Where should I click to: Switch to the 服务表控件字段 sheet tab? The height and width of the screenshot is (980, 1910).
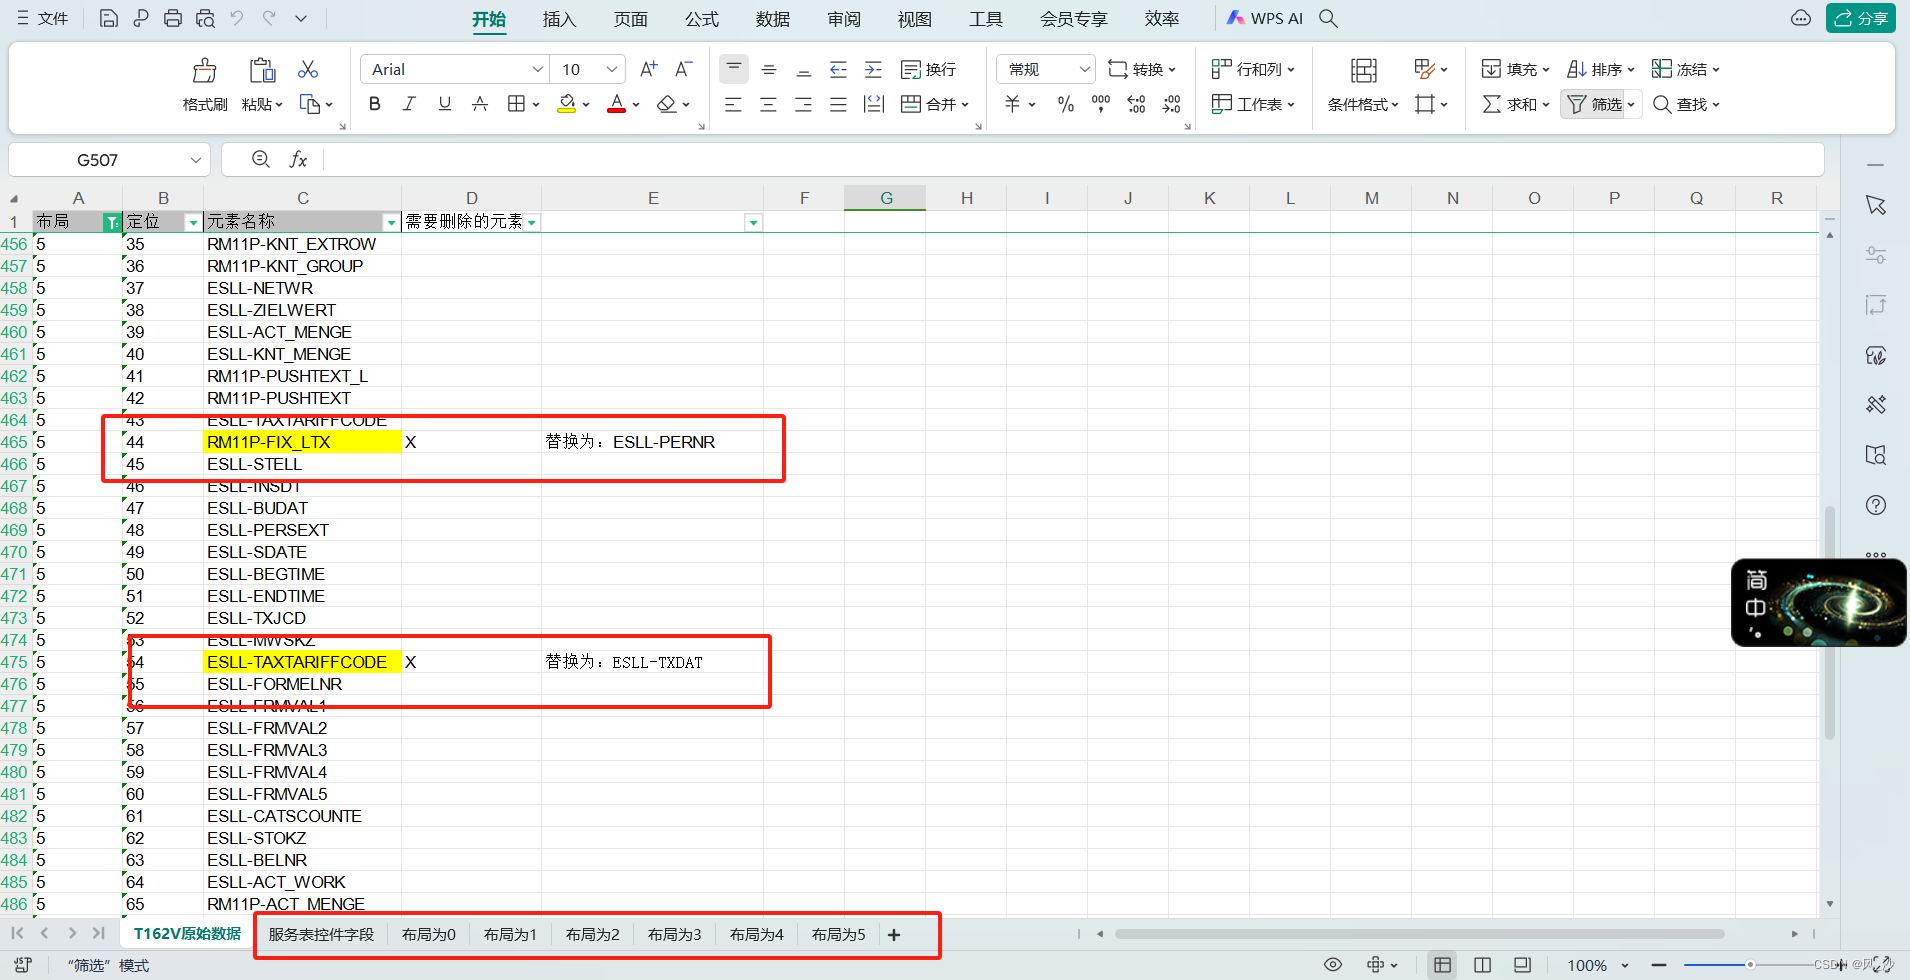(x=321, y=934)
